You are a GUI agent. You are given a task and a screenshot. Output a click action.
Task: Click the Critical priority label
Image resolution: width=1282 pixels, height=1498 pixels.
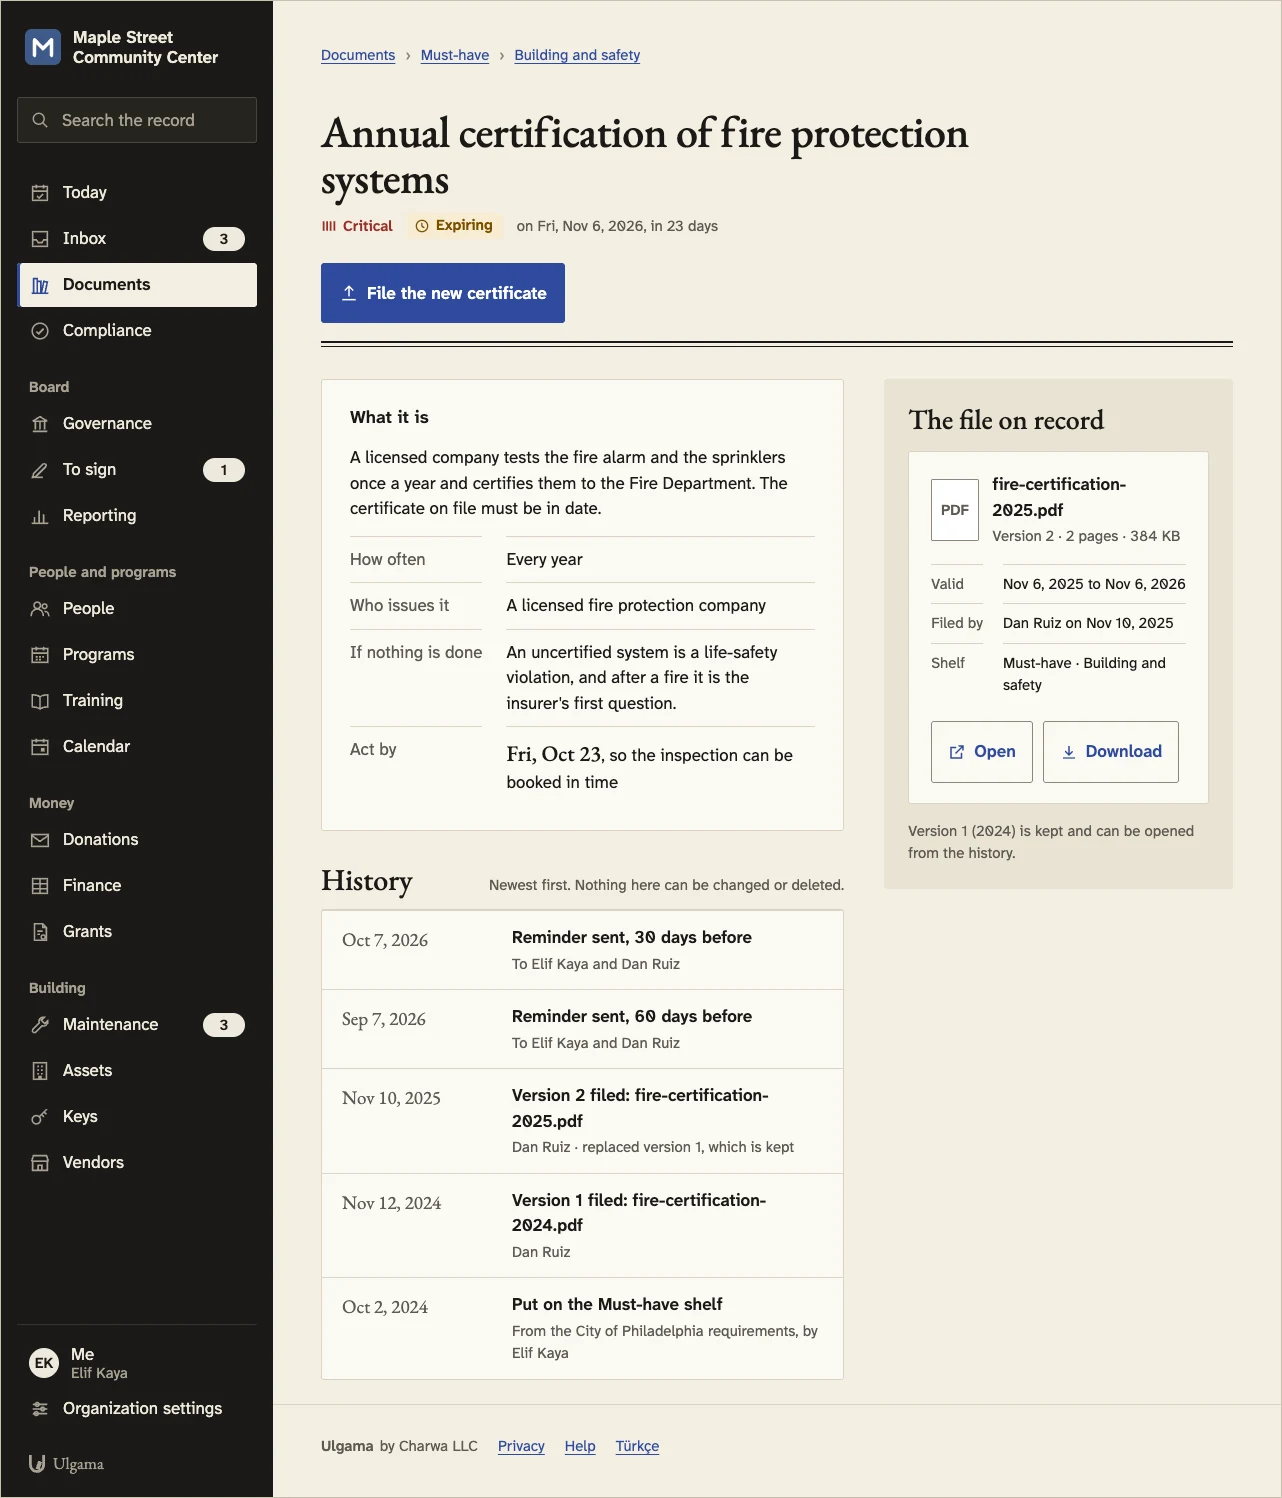tap(357, 226)
